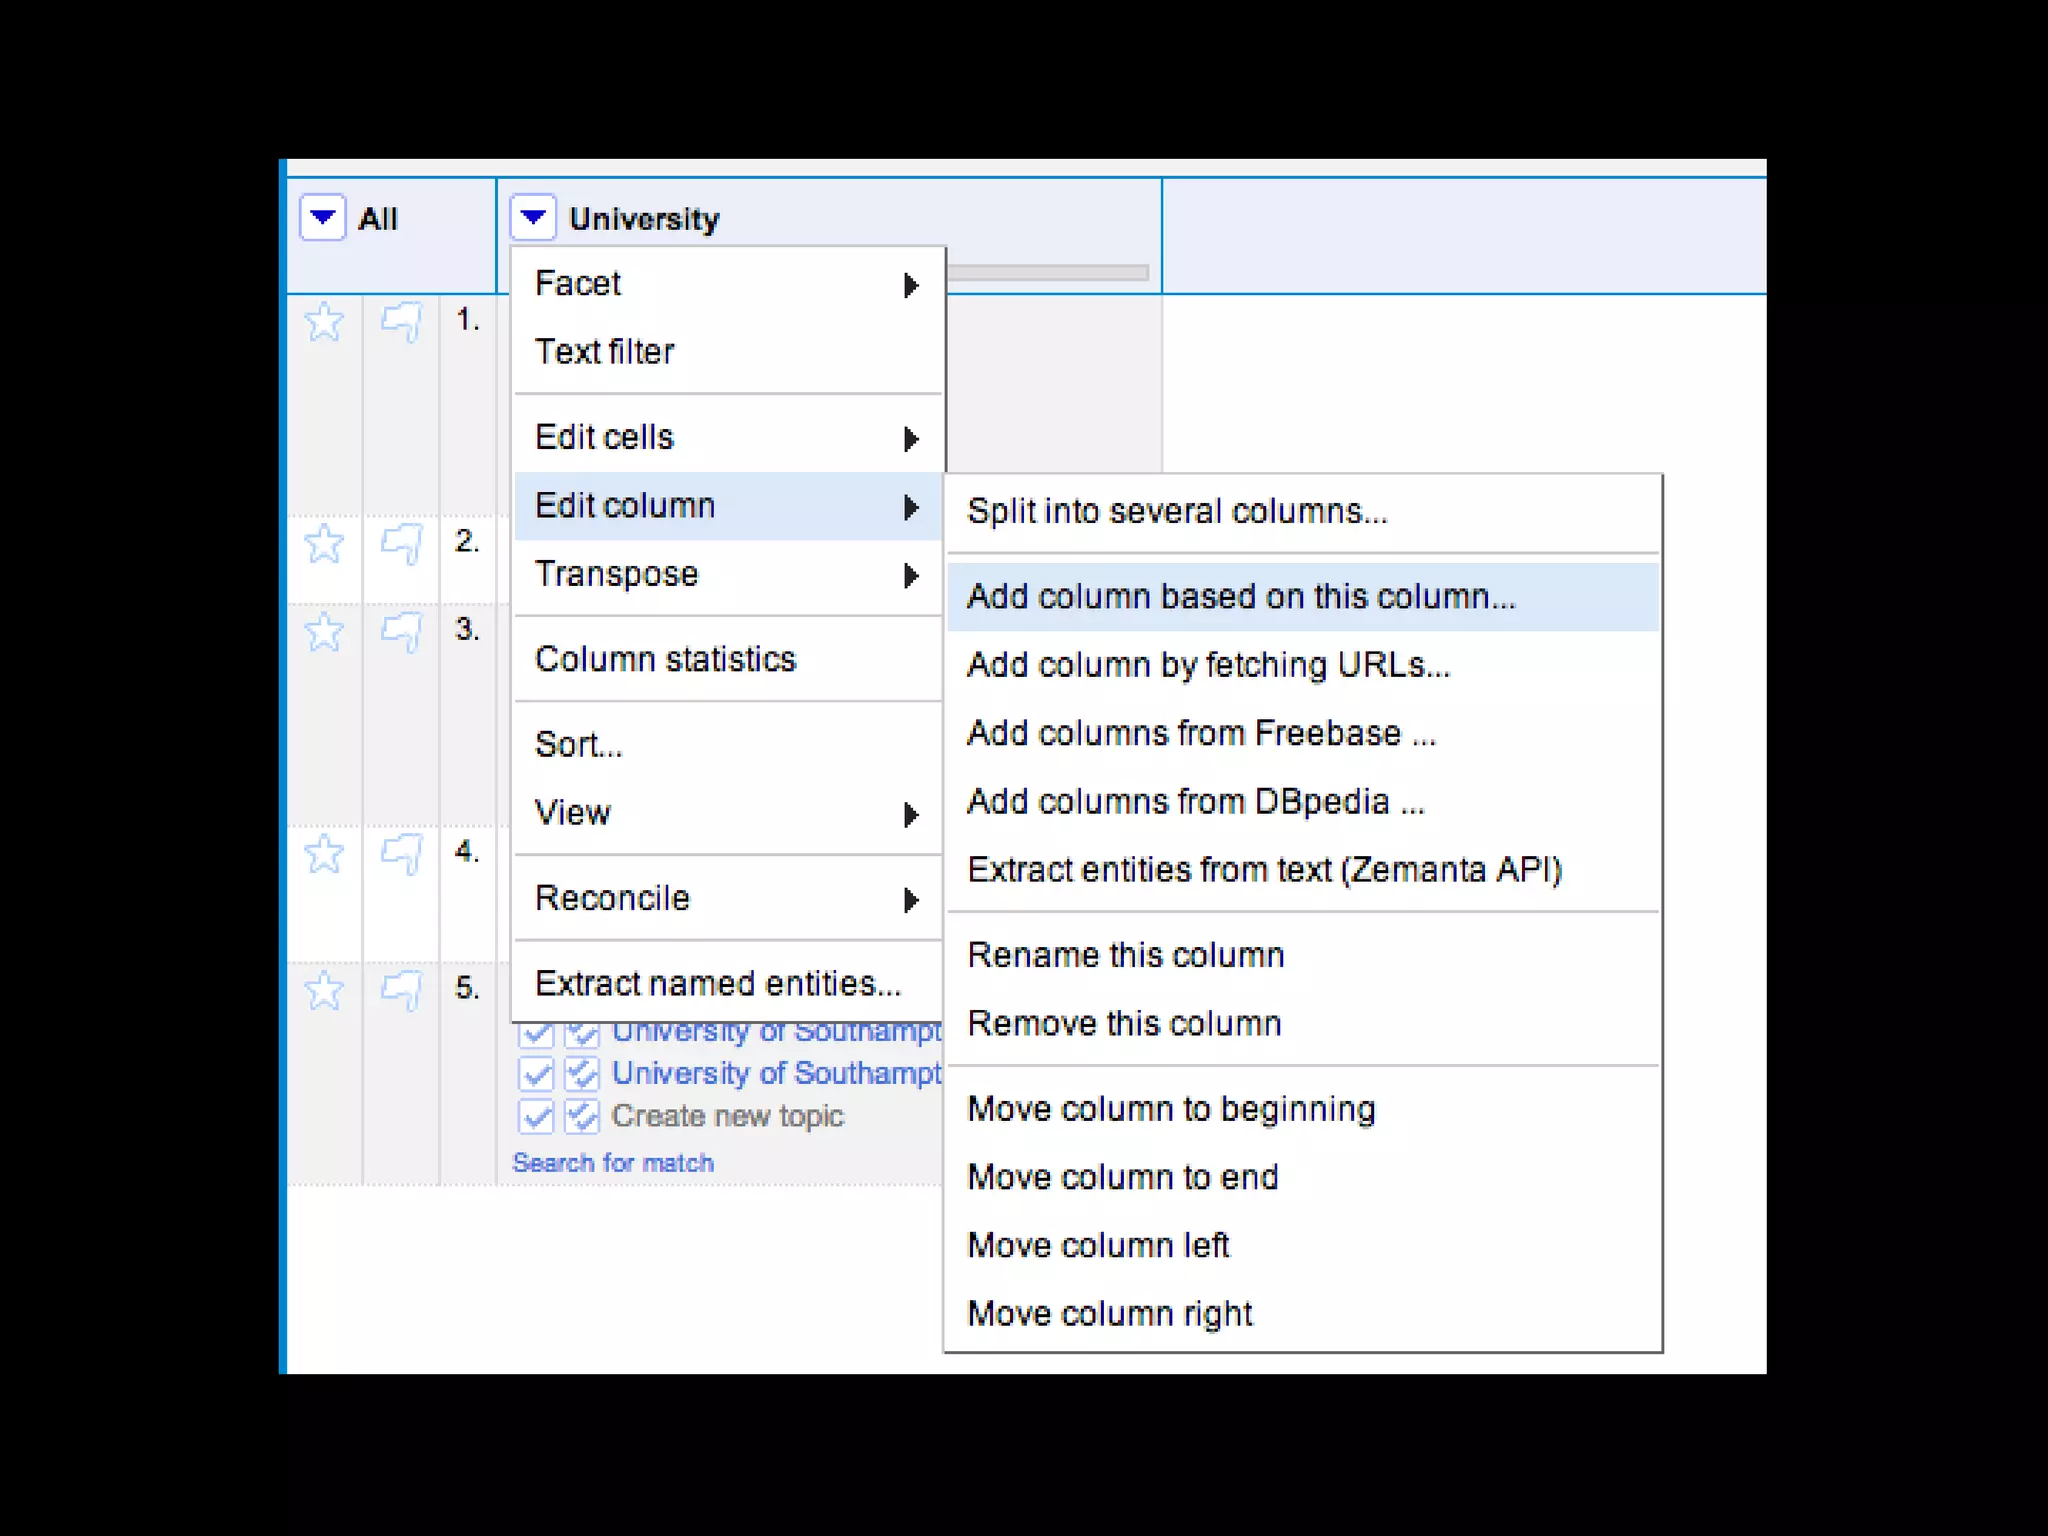Star row 2 in the grid
2048x1536 pixels.
(x=324, y=545)
